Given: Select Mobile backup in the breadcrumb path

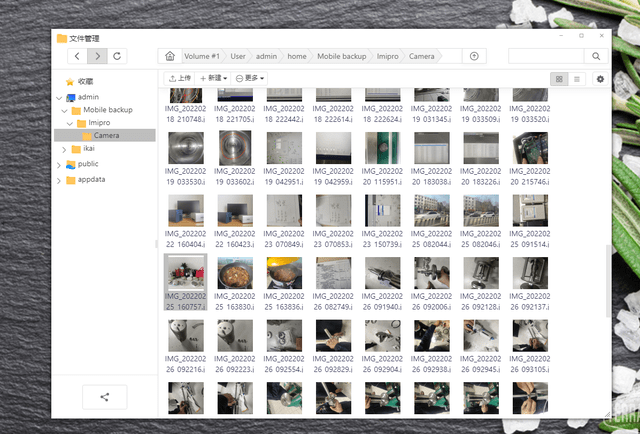Looking at the screenshot, I should click(342, 57).
